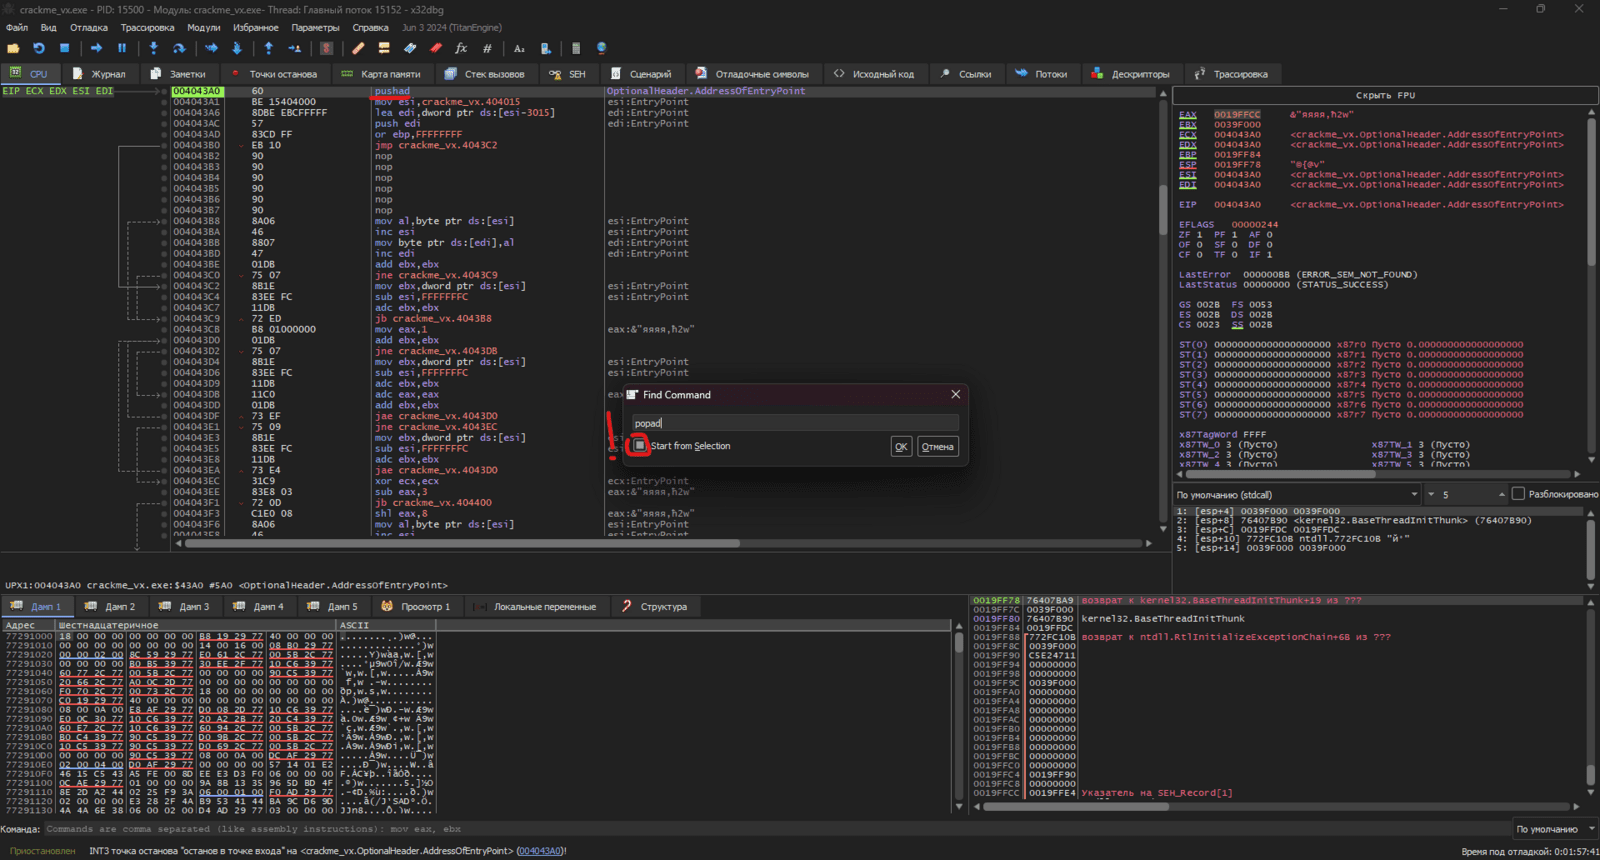Click the Find Command text input field
Viewport: 1600px width, 860px height.
coord(795,423)
